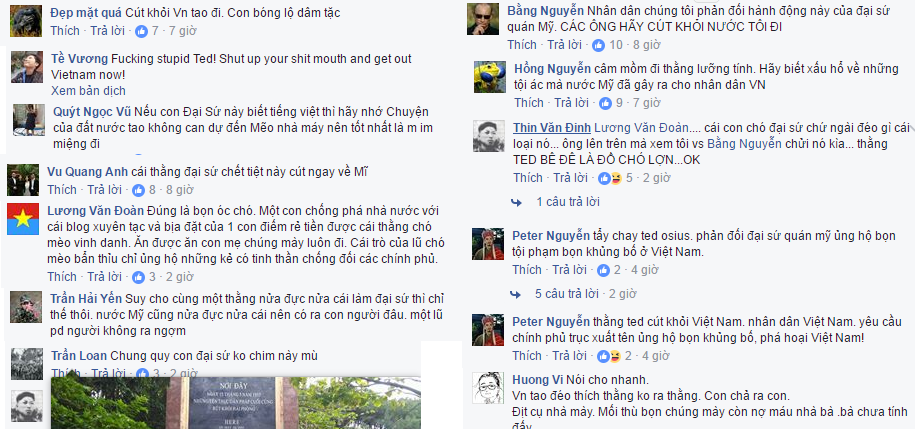This screenshot has height=429, width=915.
Task: Click reaction icons under Thin Văn Đinh comment
Action: [610, 178]
